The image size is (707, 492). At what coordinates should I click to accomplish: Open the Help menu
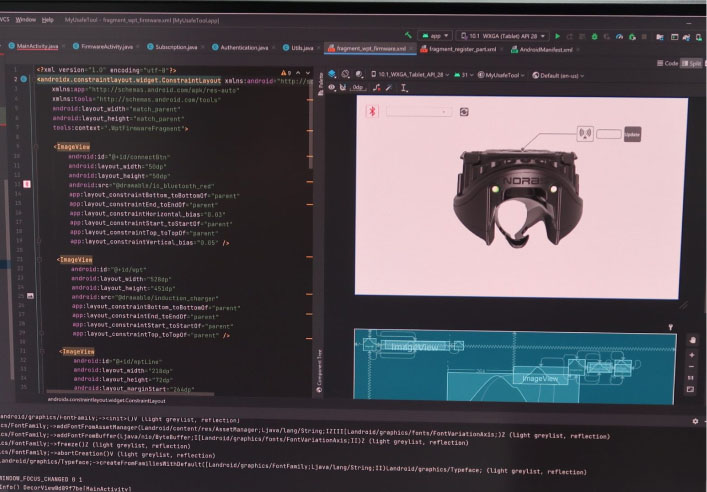point(48,20)
